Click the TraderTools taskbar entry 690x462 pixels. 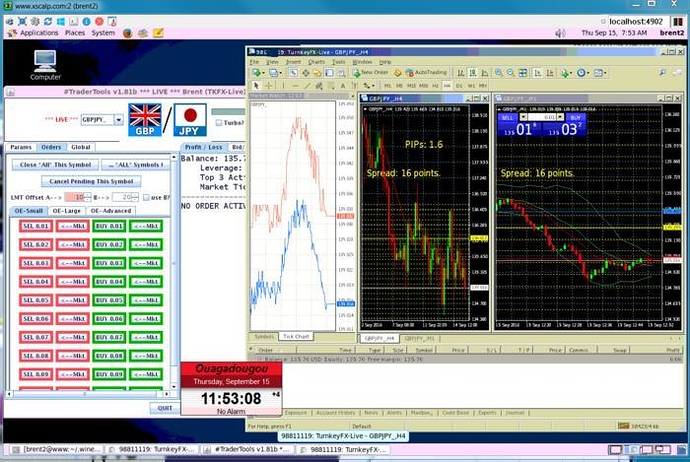tap(248, 449)
